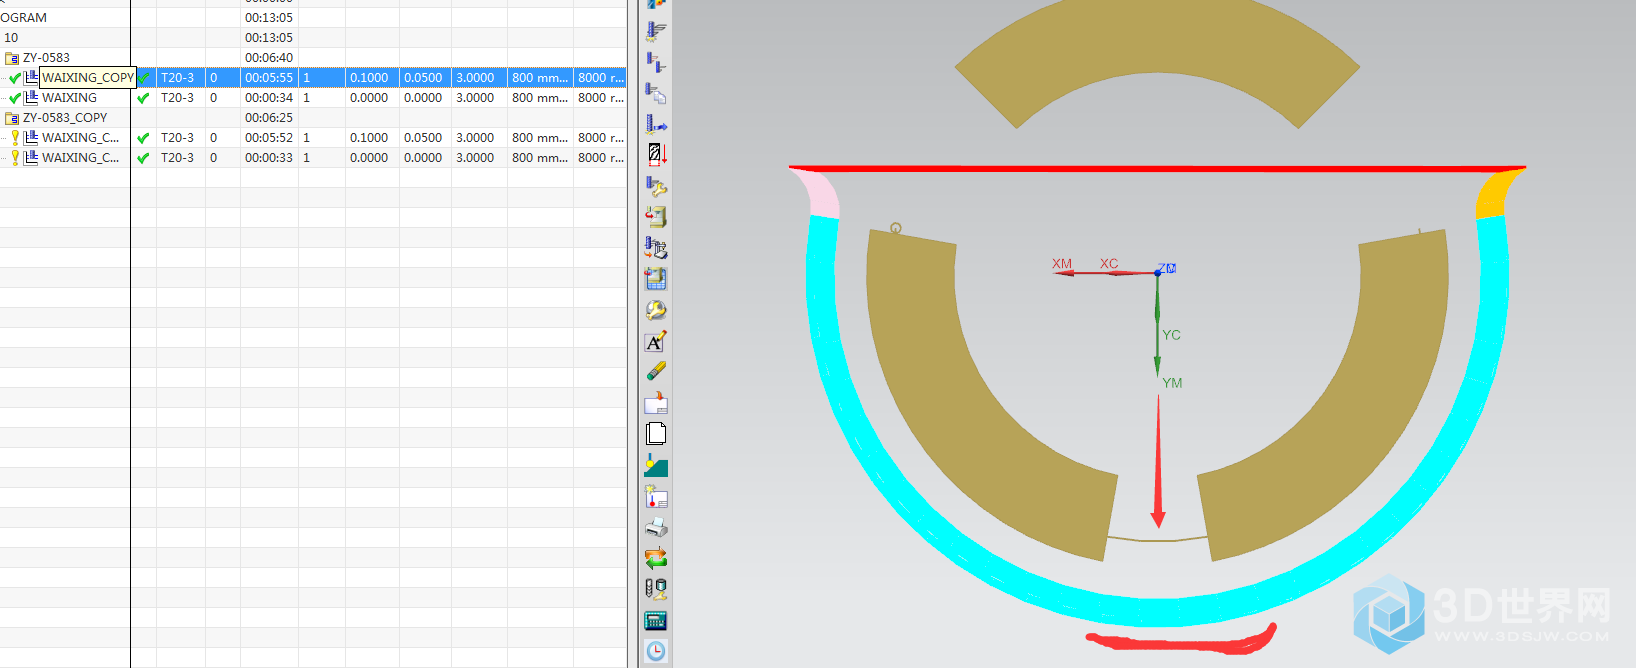Click the drill bit icon with red down arrow
The height and width of the screenshot is (668, 1636).
point(656,155)
